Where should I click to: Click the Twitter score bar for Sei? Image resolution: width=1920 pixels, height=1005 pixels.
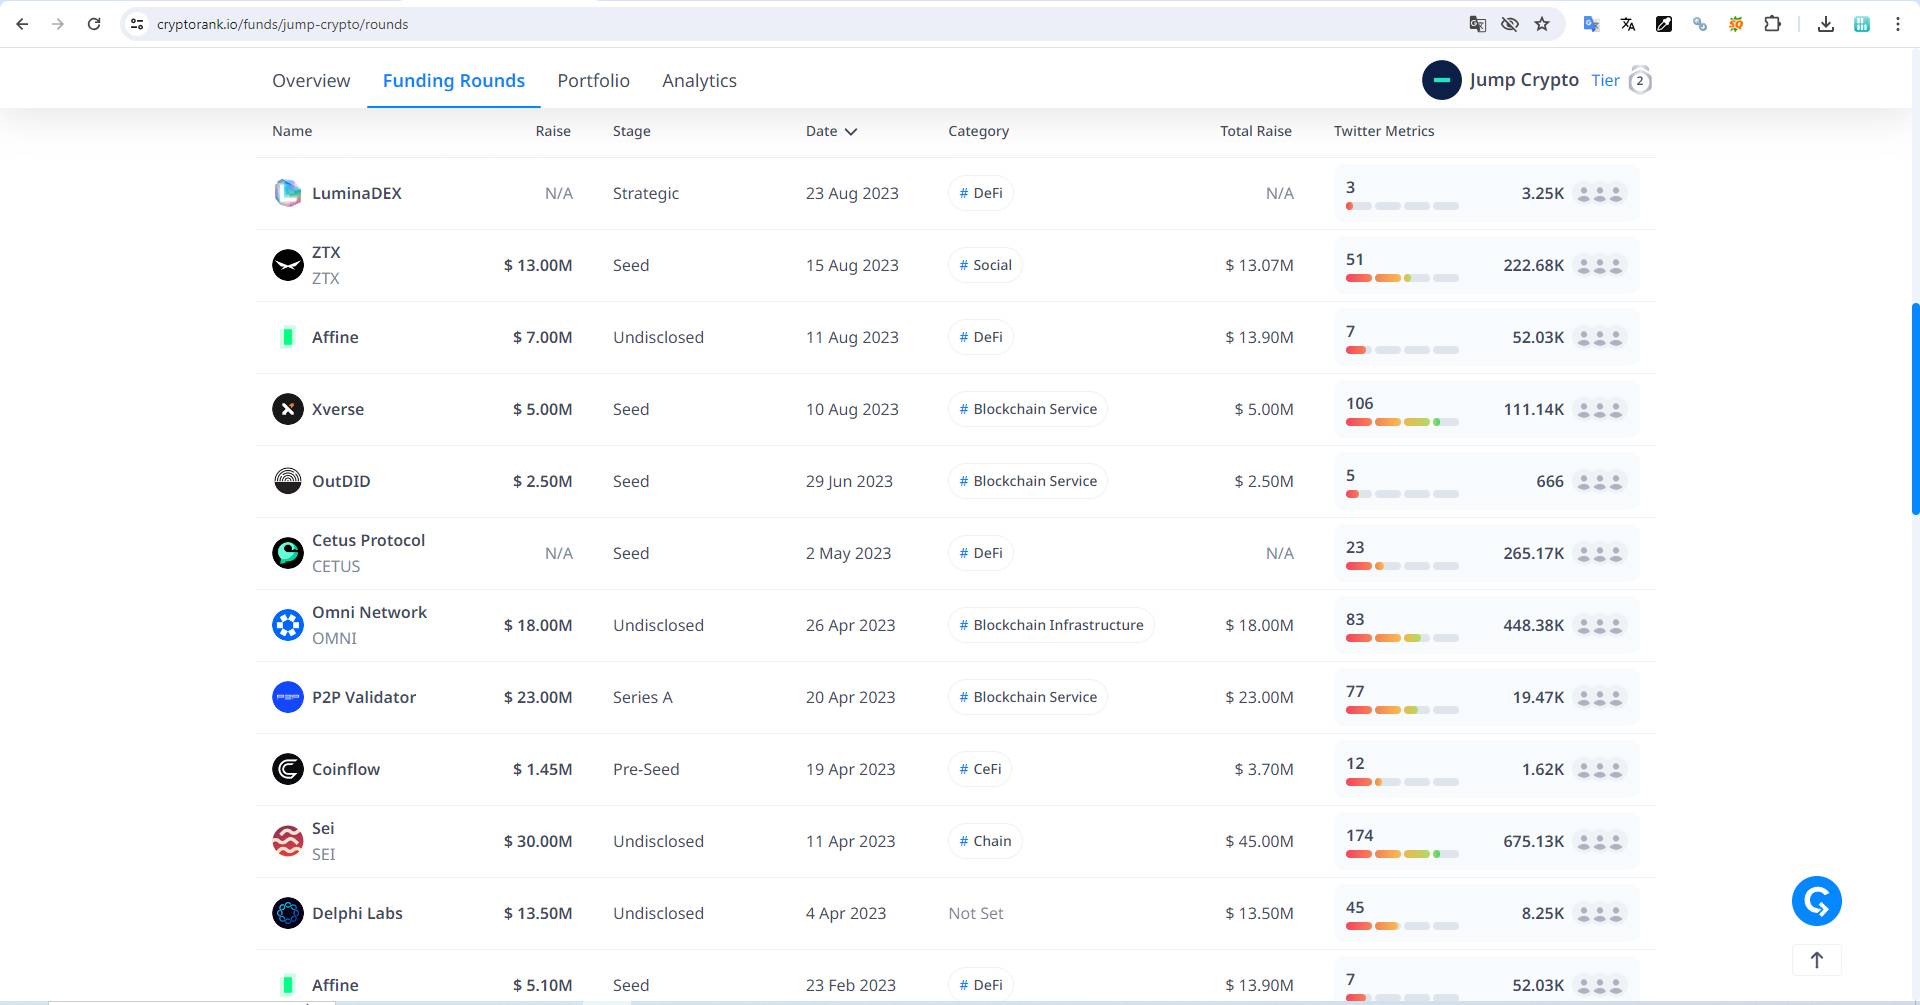tap(1402, 854)
